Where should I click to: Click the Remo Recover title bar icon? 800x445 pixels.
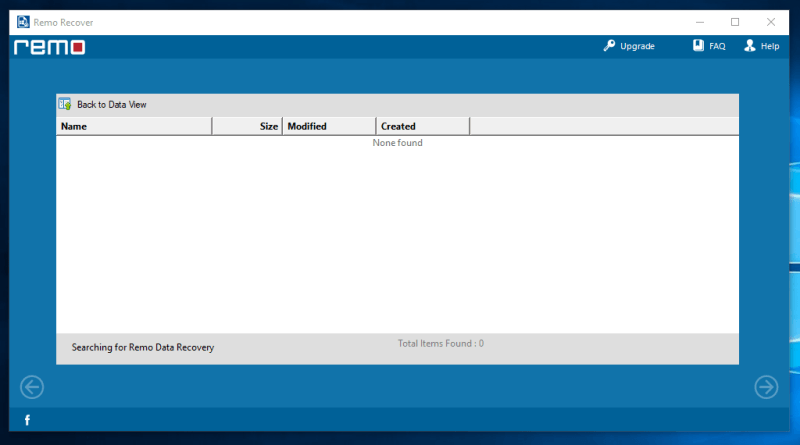tap(23, 22)
